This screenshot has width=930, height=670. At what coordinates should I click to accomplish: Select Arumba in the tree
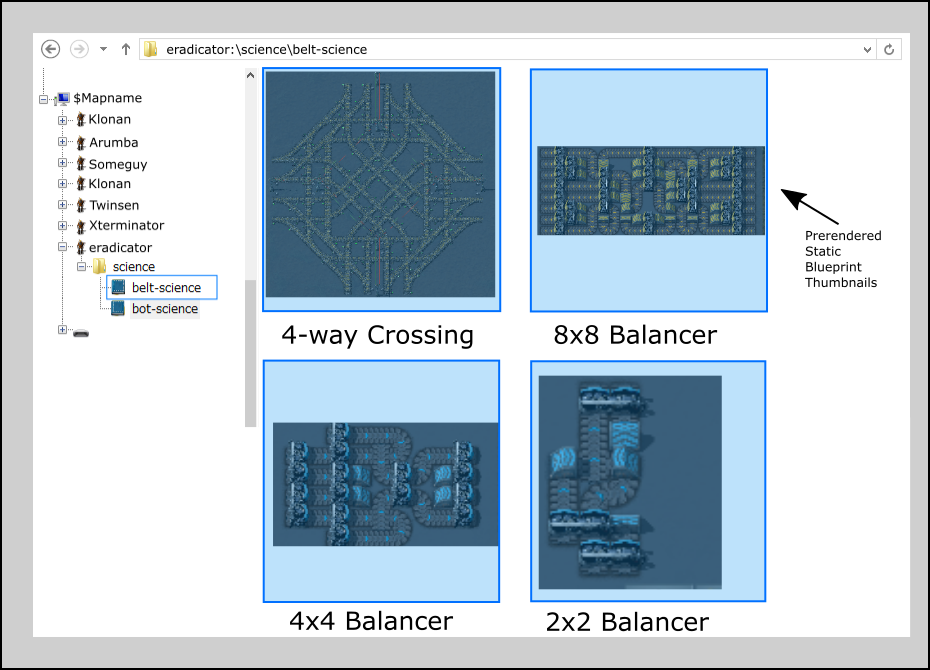pos(114,142)
